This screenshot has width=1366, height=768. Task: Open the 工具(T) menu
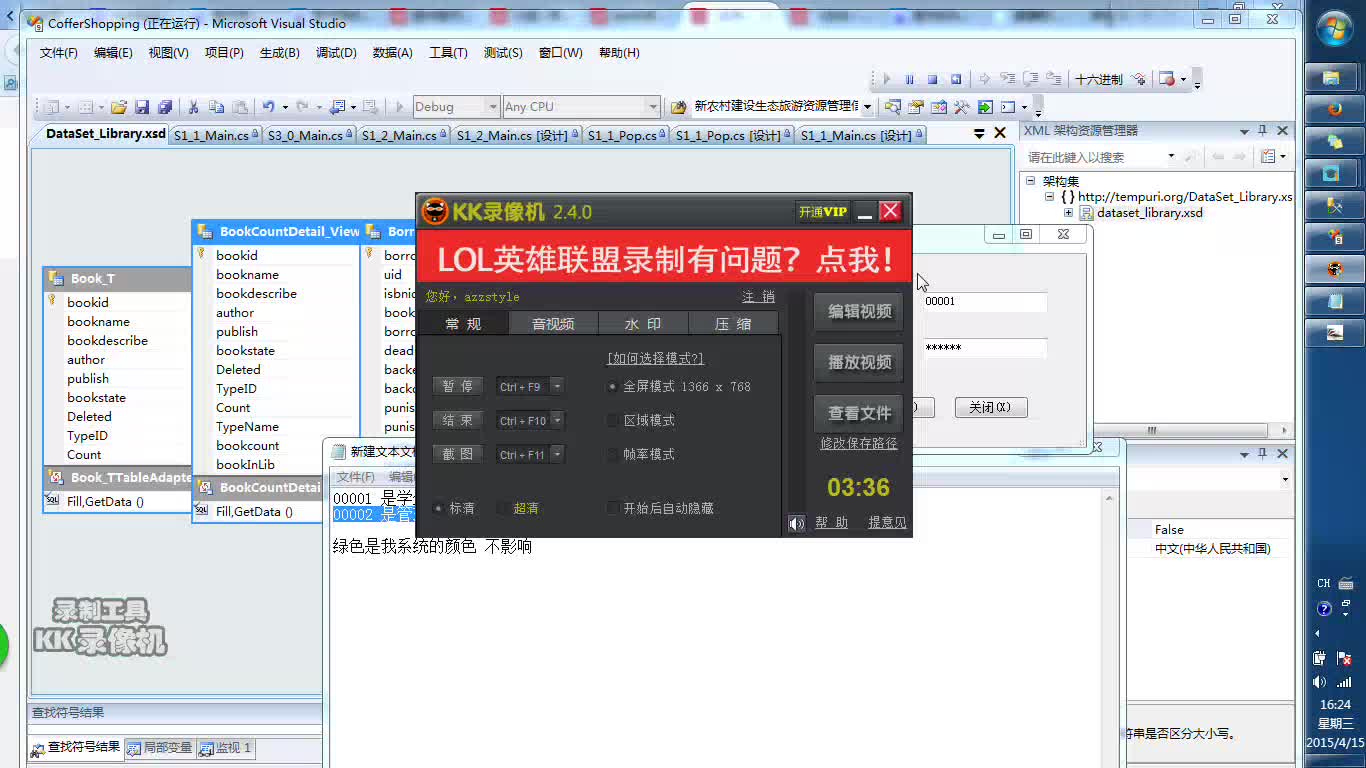(x=448, y=53)
